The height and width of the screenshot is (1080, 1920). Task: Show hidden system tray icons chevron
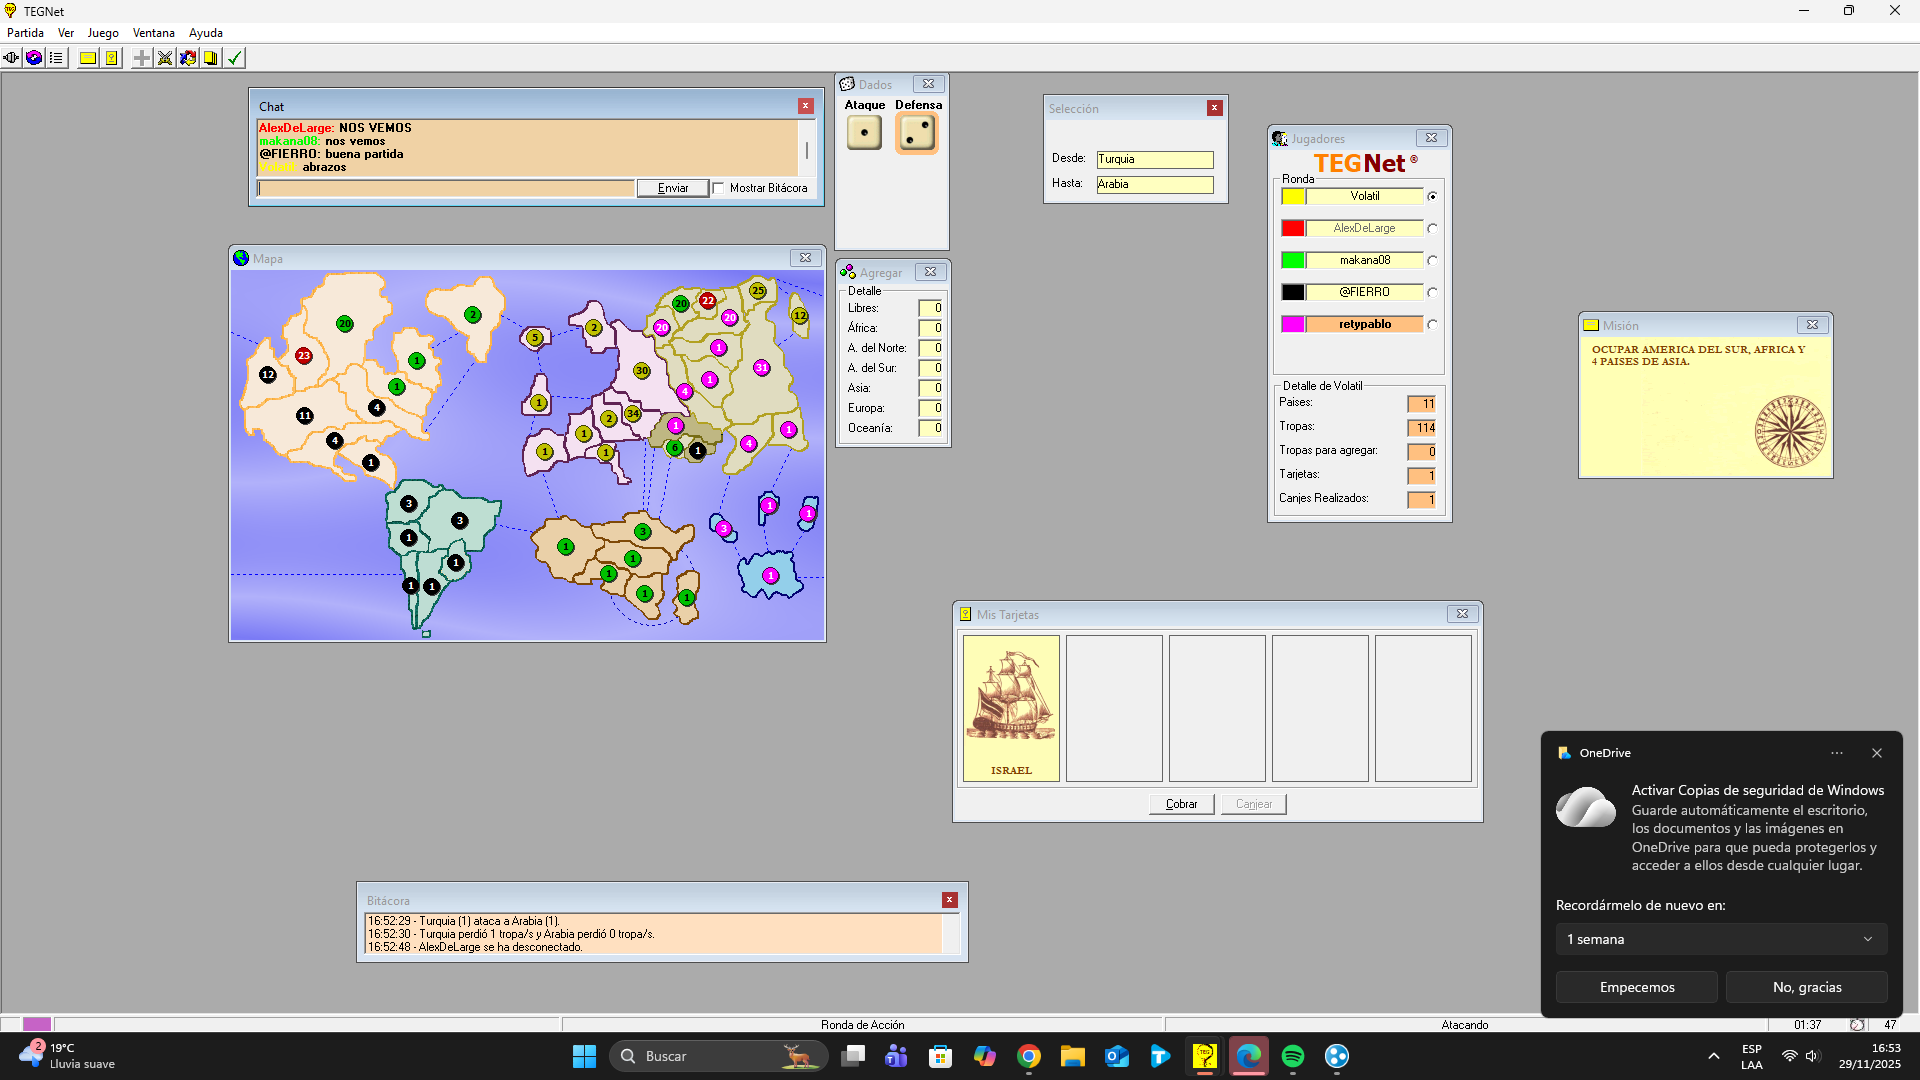(1713, 1056)
